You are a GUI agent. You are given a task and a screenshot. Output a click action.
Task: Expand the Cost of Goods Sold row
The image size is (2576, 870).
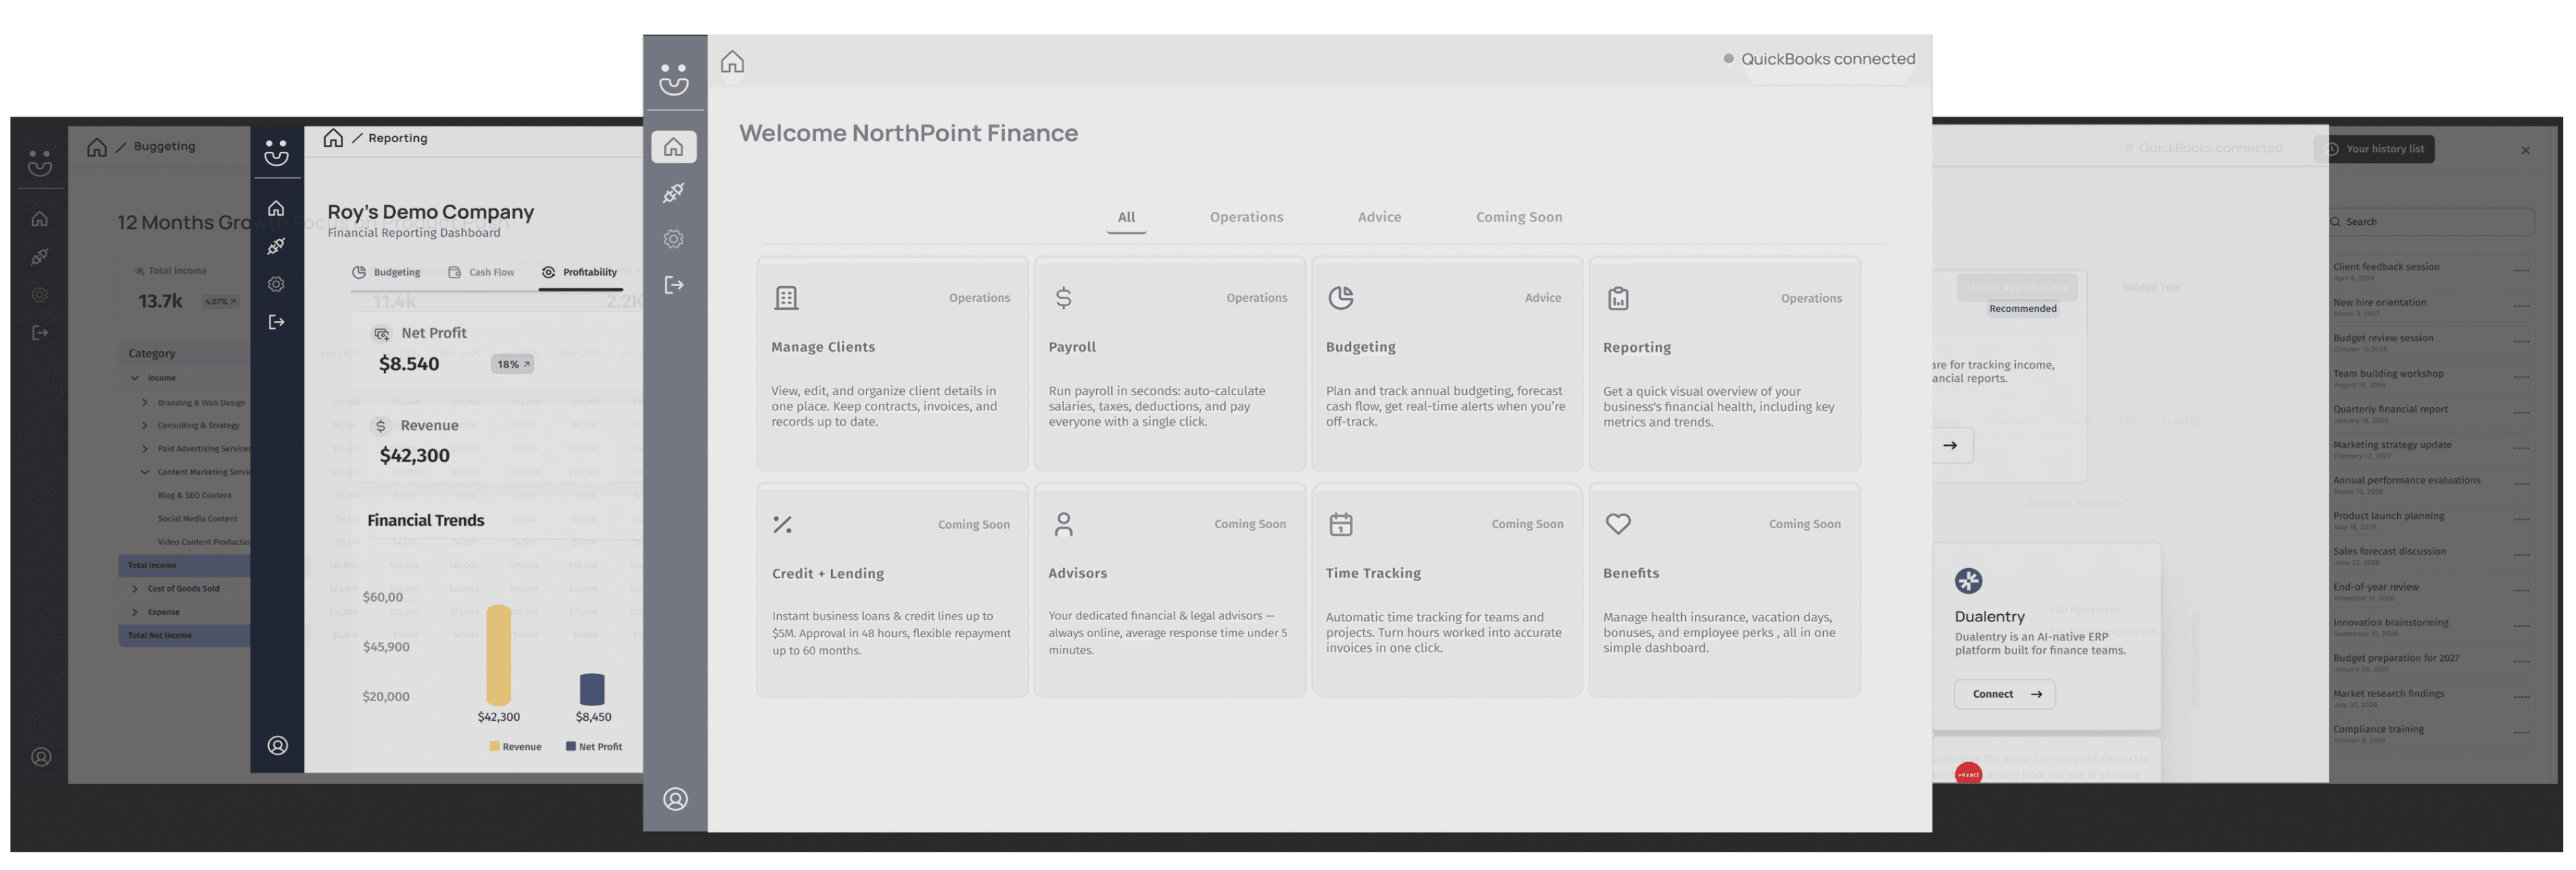pyautogui.click(x=135, y=589)
